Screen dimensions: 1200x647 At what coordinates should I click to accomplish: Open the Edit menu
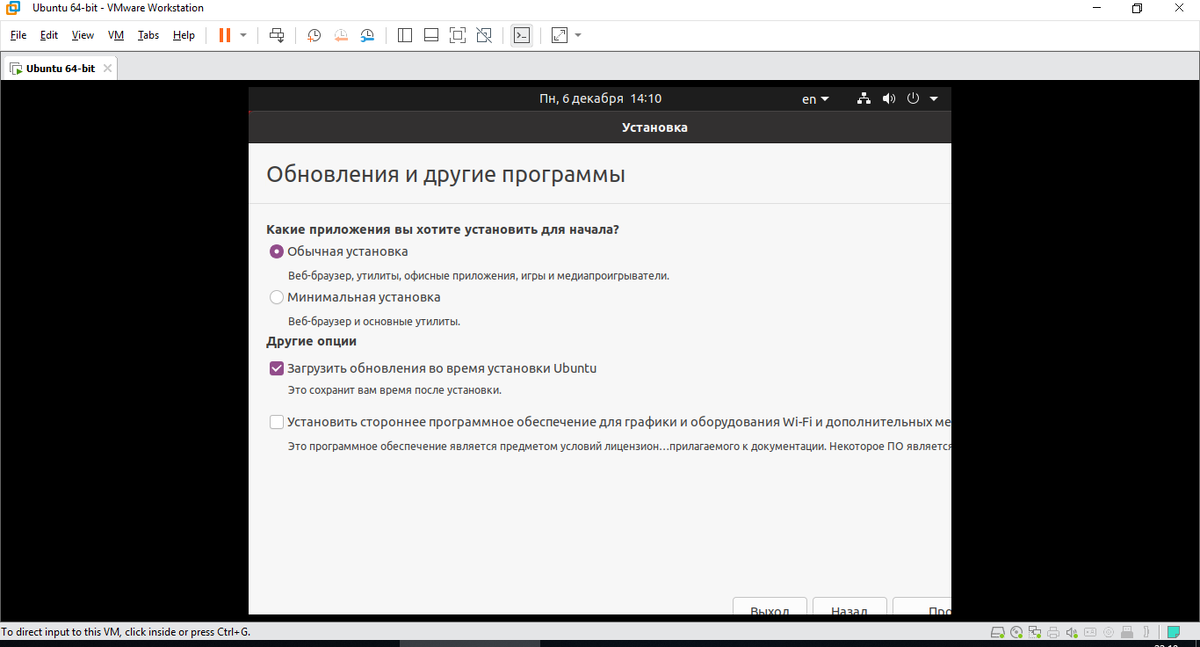[49, 35]
